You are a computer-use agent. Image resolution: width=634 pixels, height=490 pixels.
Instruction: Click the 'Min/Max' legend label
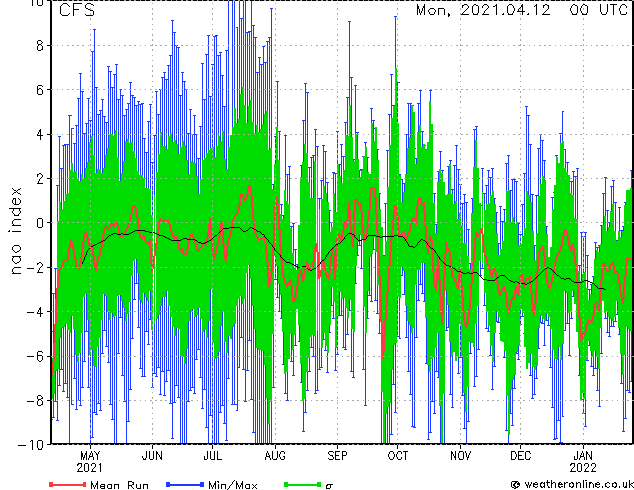tap(232, 485)
